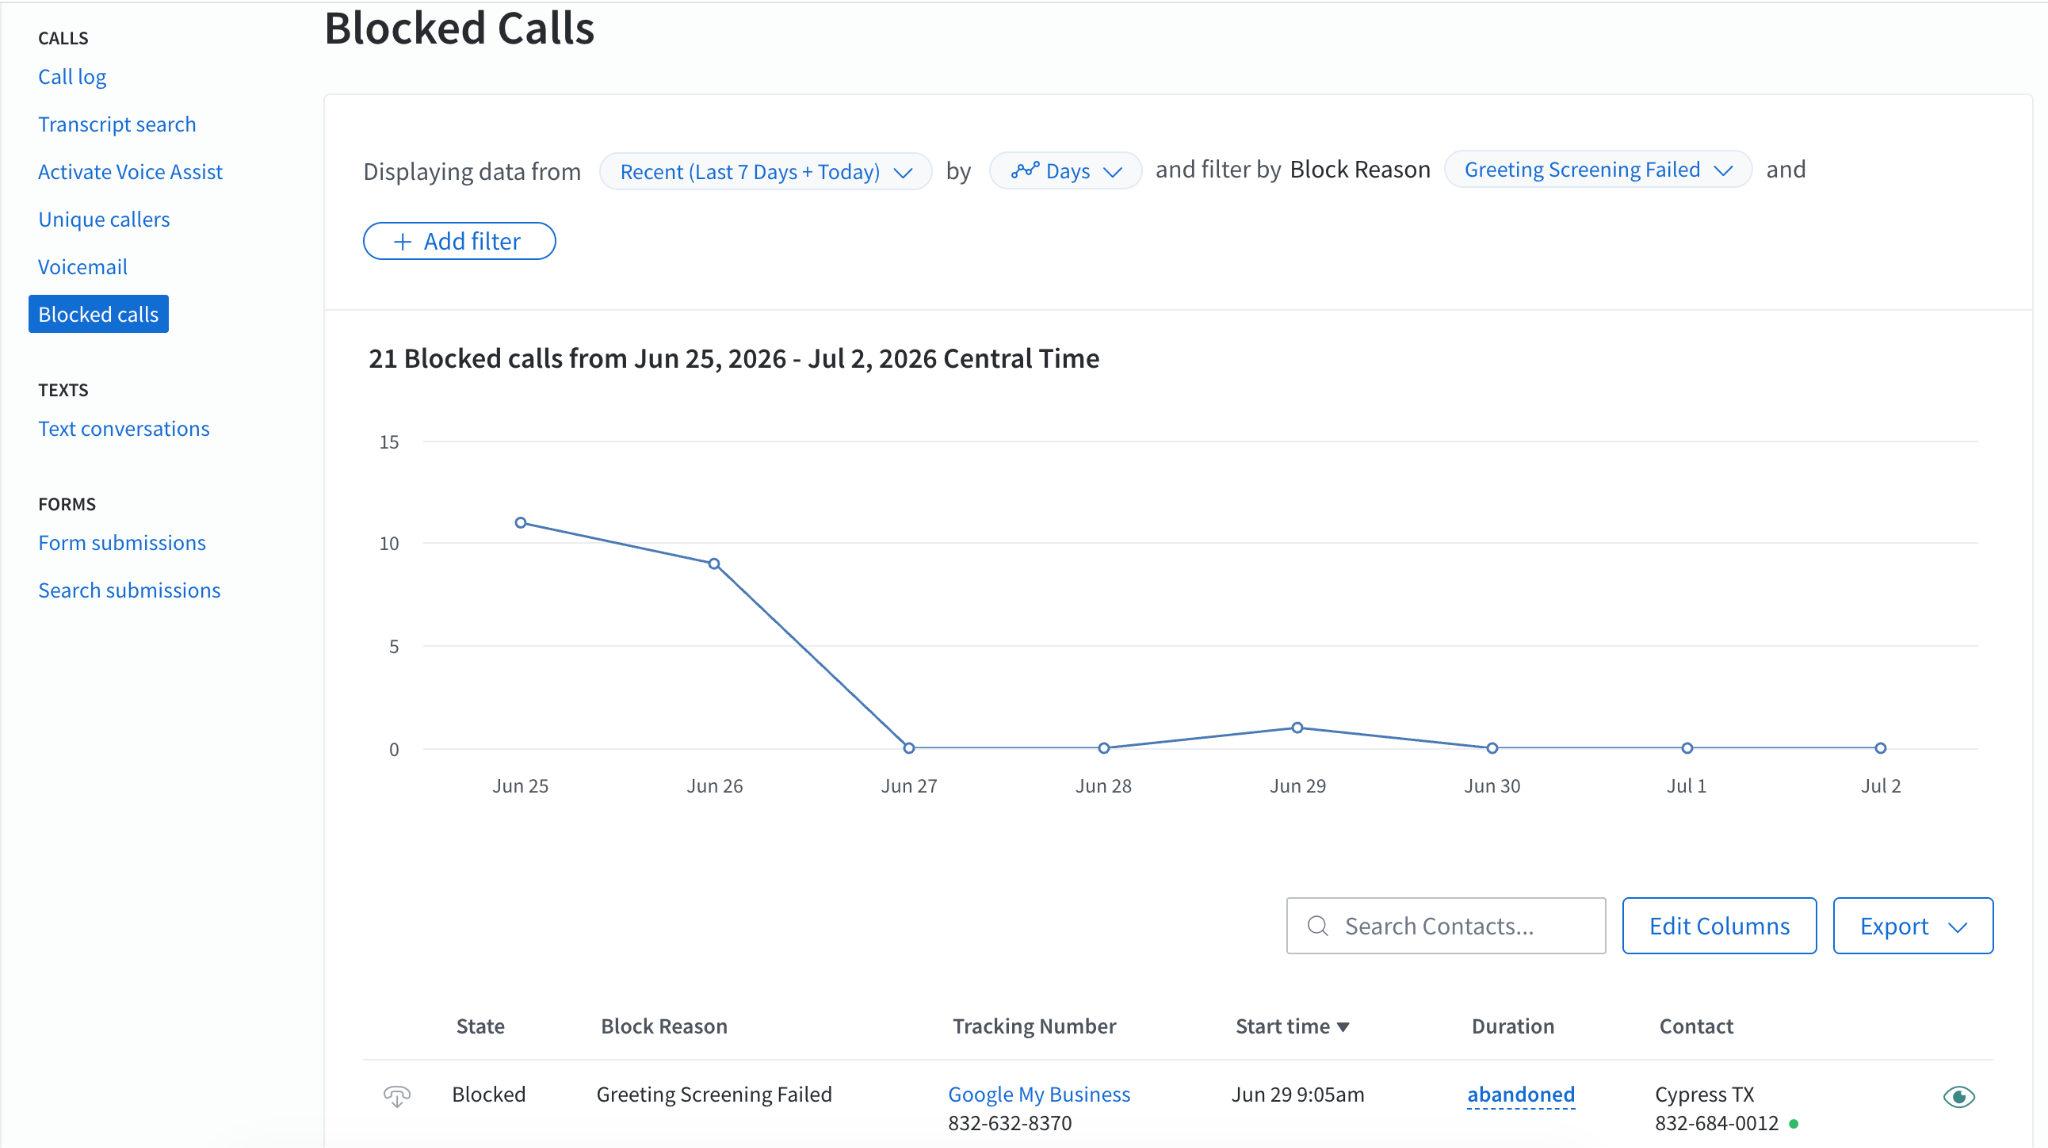This screenshot has width=2048, height=1148.
Task: Open Call log in sidebar
Action: coord(72,77)
